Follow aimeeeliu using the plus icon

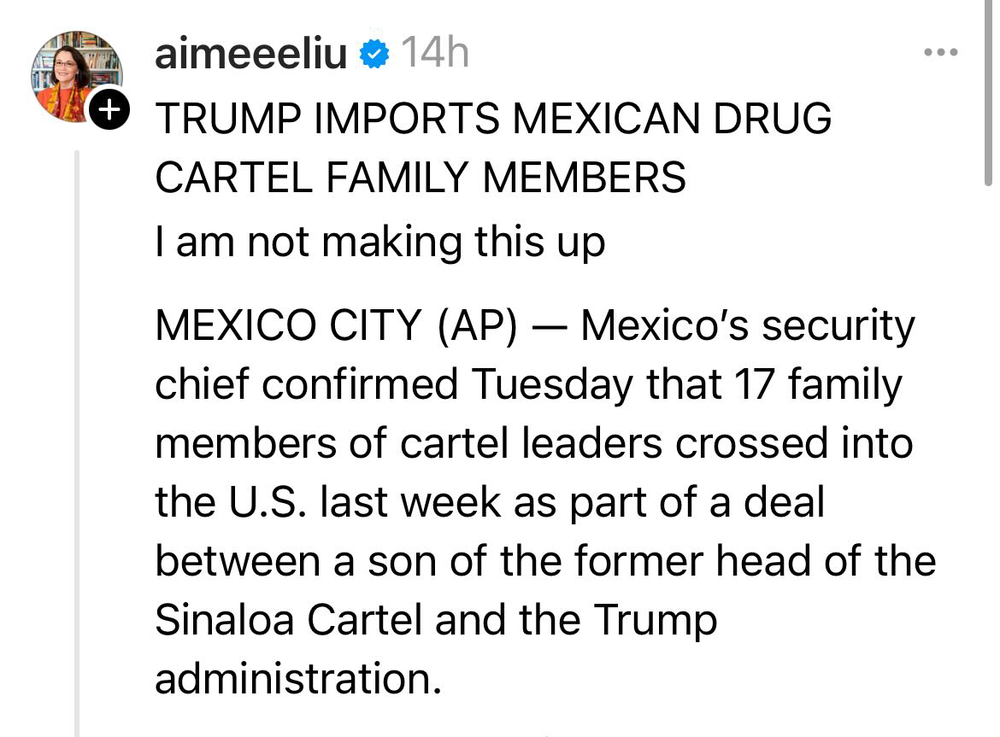tap(109, 109)
